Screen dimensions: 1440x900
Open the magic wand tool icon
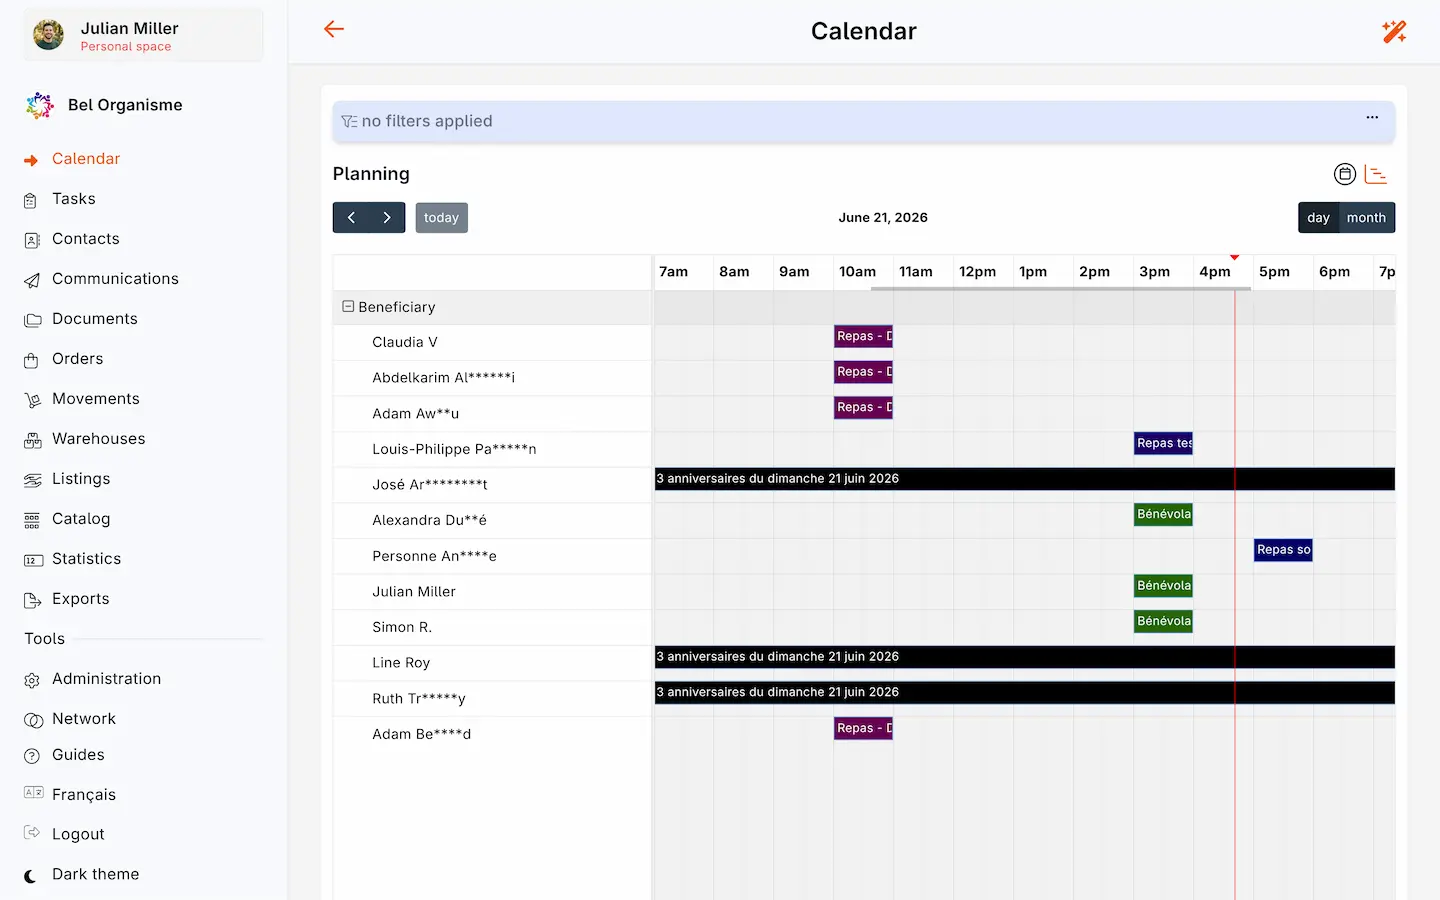pos(1394,31)
